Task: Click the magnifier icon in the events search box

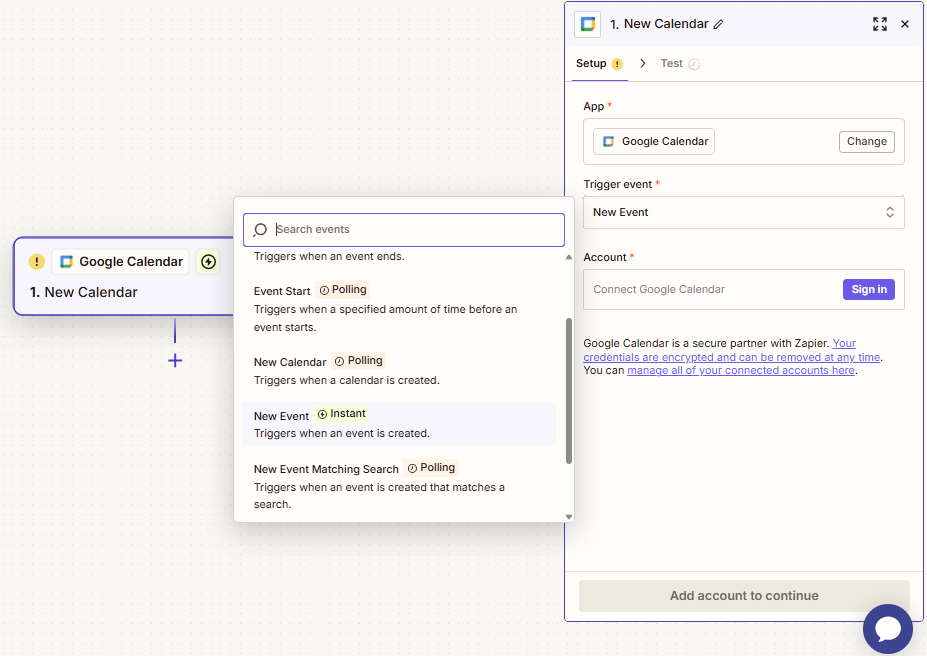Action: pyautogui.click(x=260, y=230)
